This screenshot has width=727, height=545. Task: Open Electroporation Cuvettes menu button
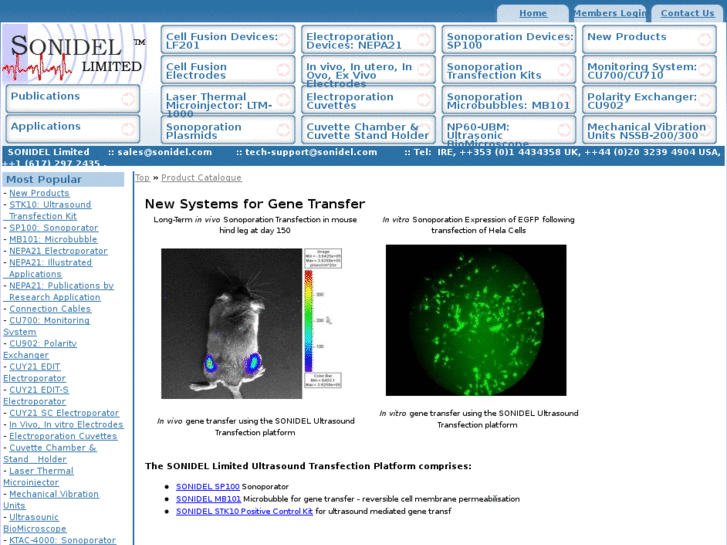click(368, 100)
